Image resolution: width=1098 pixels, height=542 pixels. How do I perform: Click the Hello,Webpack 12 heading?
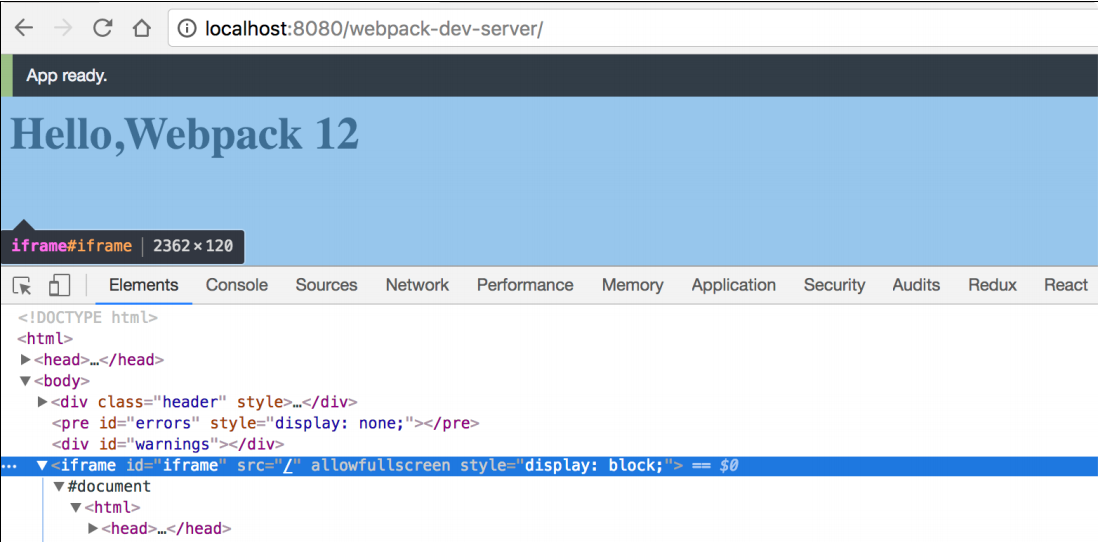[185, 133]
